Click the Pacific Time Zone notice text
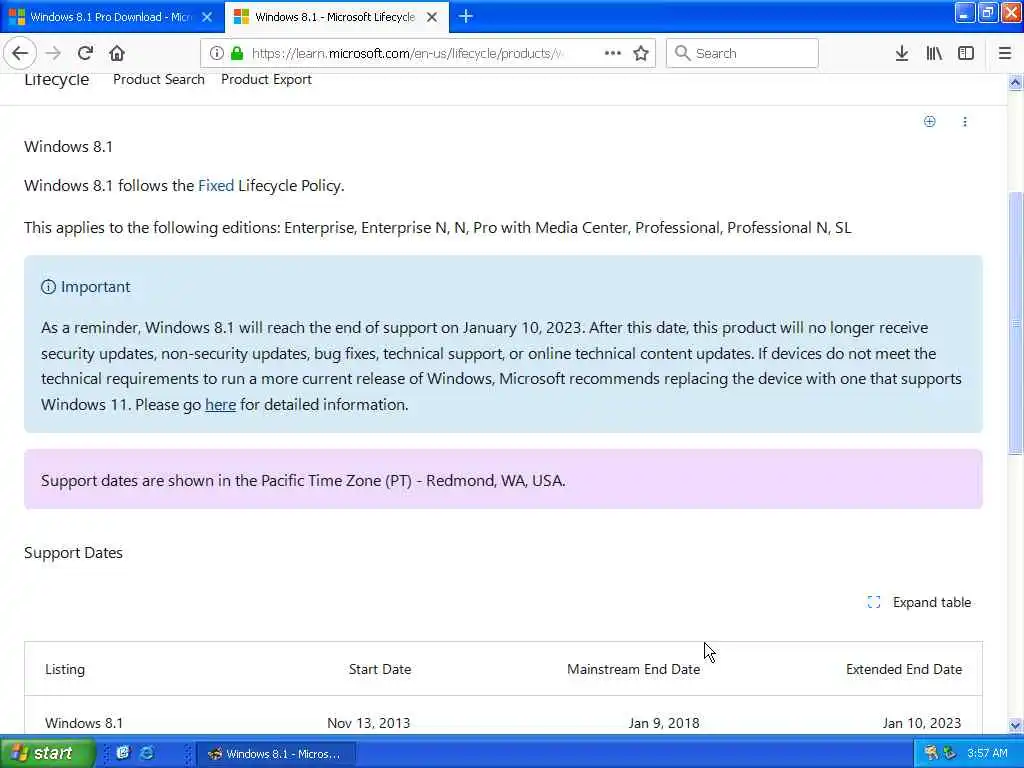Viewport: 1024px width, 768px height. 303,481
